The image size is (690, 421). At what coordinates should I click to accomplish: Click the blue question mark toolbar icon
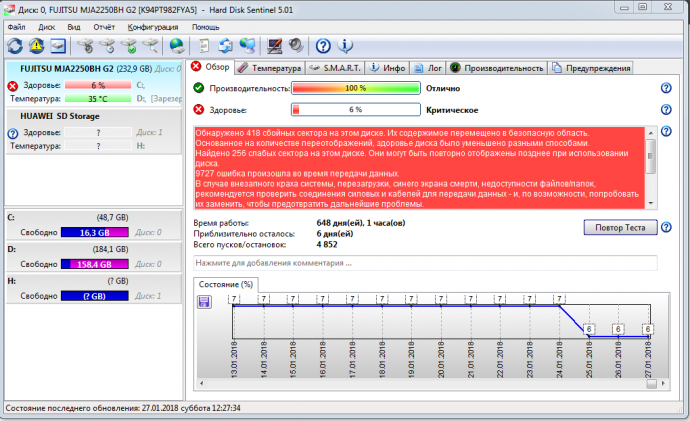click(323, 46)
